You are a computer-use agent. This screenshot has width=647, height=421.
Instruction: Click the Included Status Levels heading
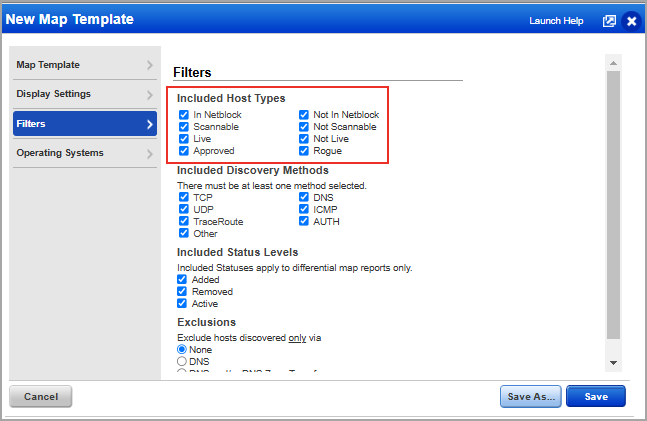[x=237, y=252]
